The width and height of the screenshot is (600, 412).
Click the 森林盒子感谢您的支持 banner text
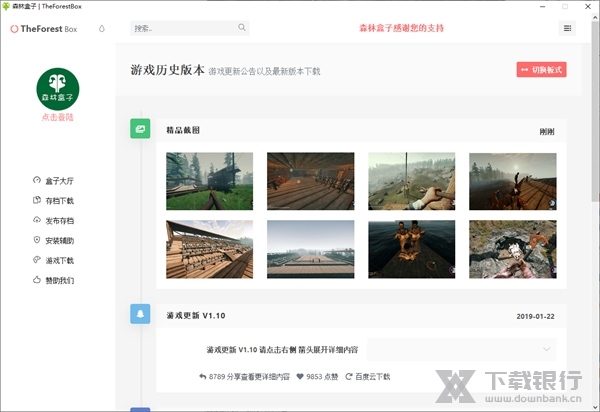401,28
